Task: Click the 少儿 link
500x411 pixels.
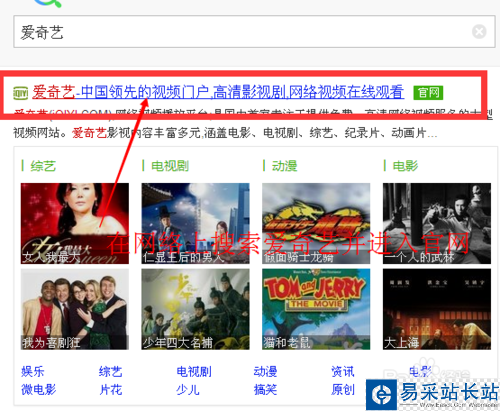Action: (188, 389)
